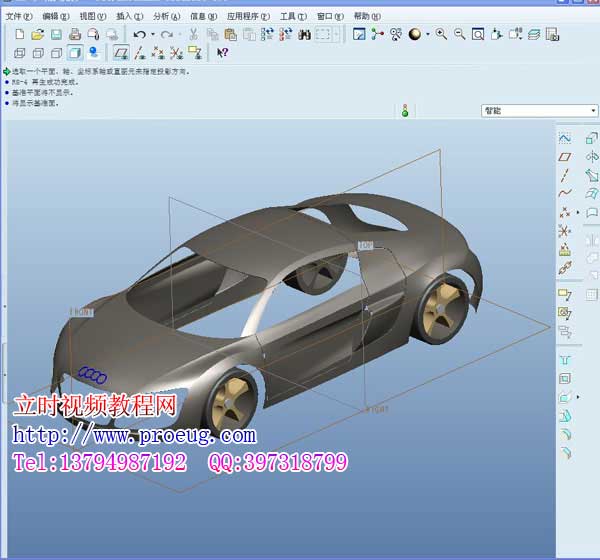Open the appearance sphere tool

pyautogui.click(x=414, y=34)
